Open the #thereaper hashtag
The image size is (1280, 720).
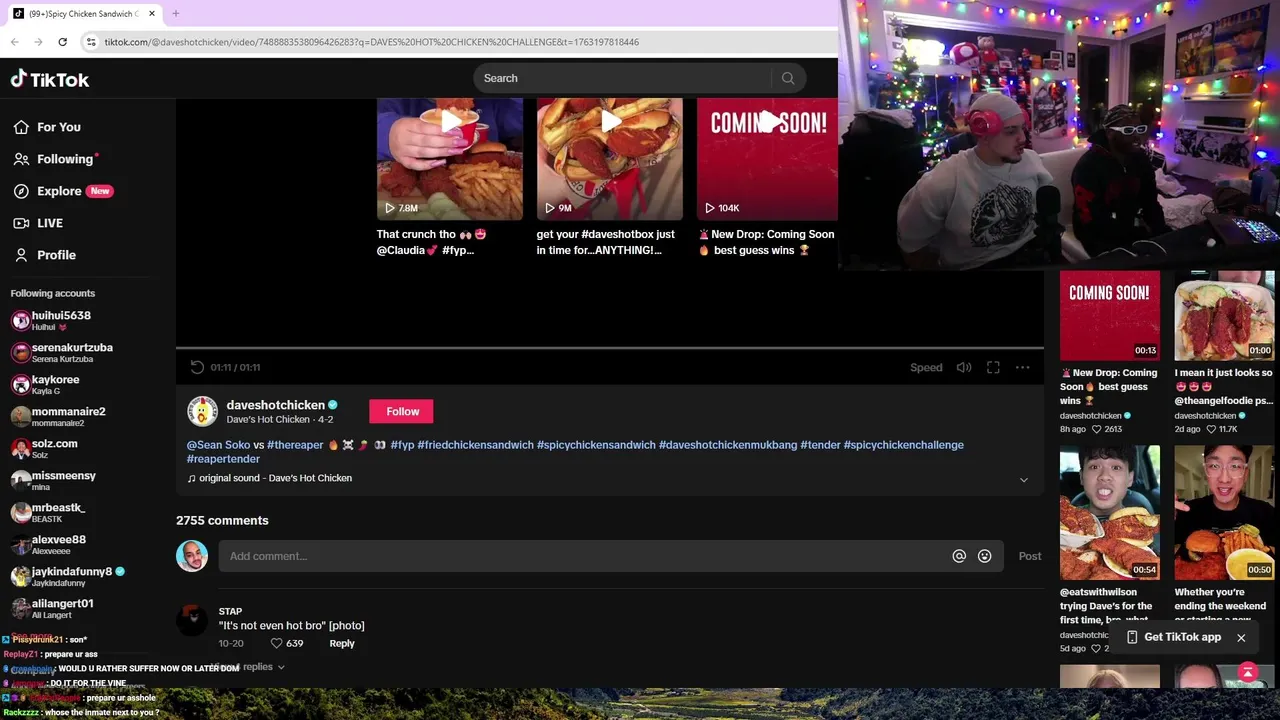tap(295, 445)
